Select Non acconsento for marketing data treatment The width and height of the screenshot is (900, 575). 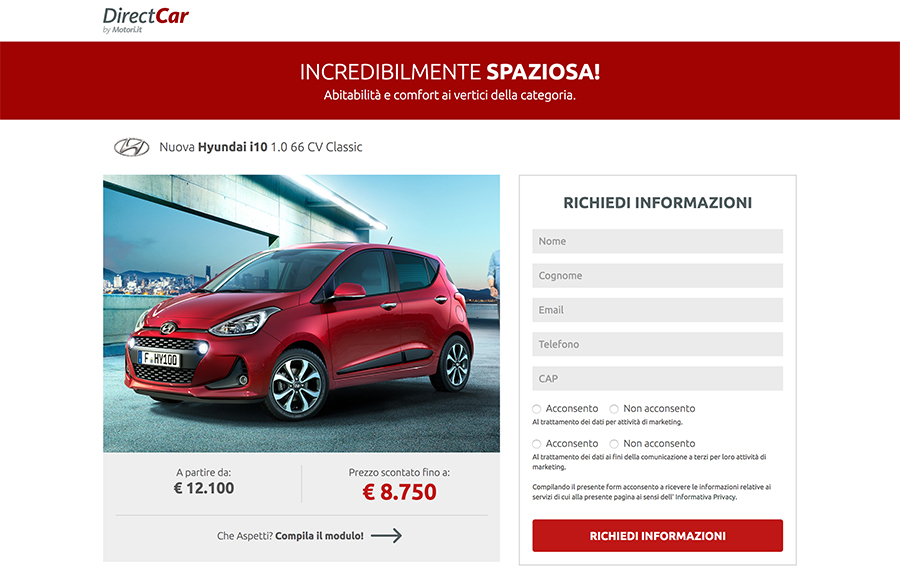[x=614, y=409]
